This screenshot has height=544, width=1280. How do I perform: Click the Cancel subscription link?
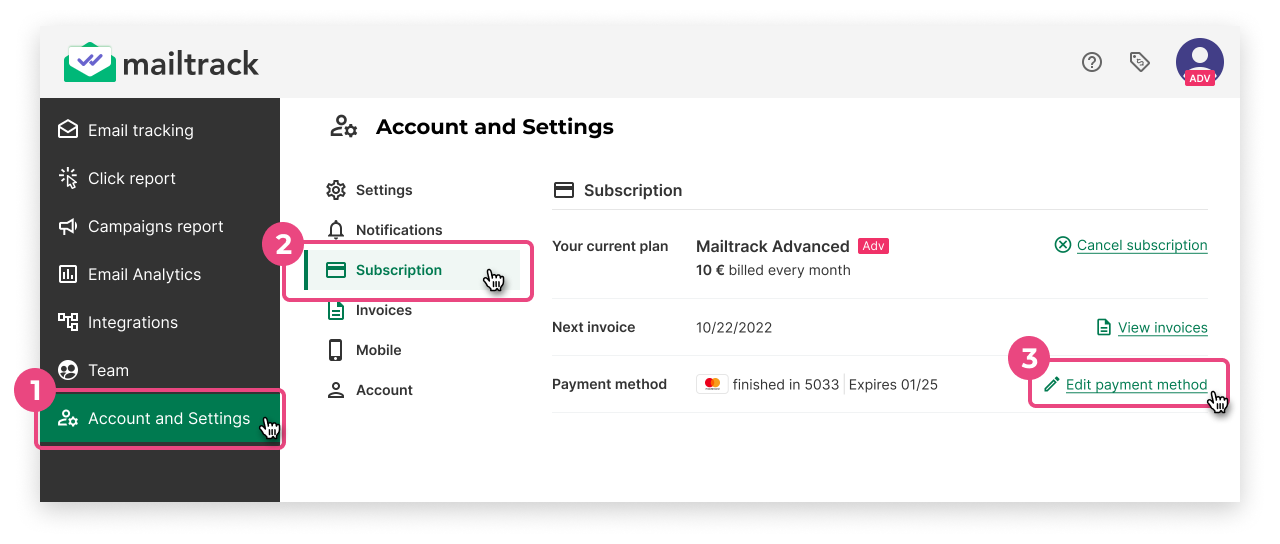pyautogui.click(x=1141, y=245)
